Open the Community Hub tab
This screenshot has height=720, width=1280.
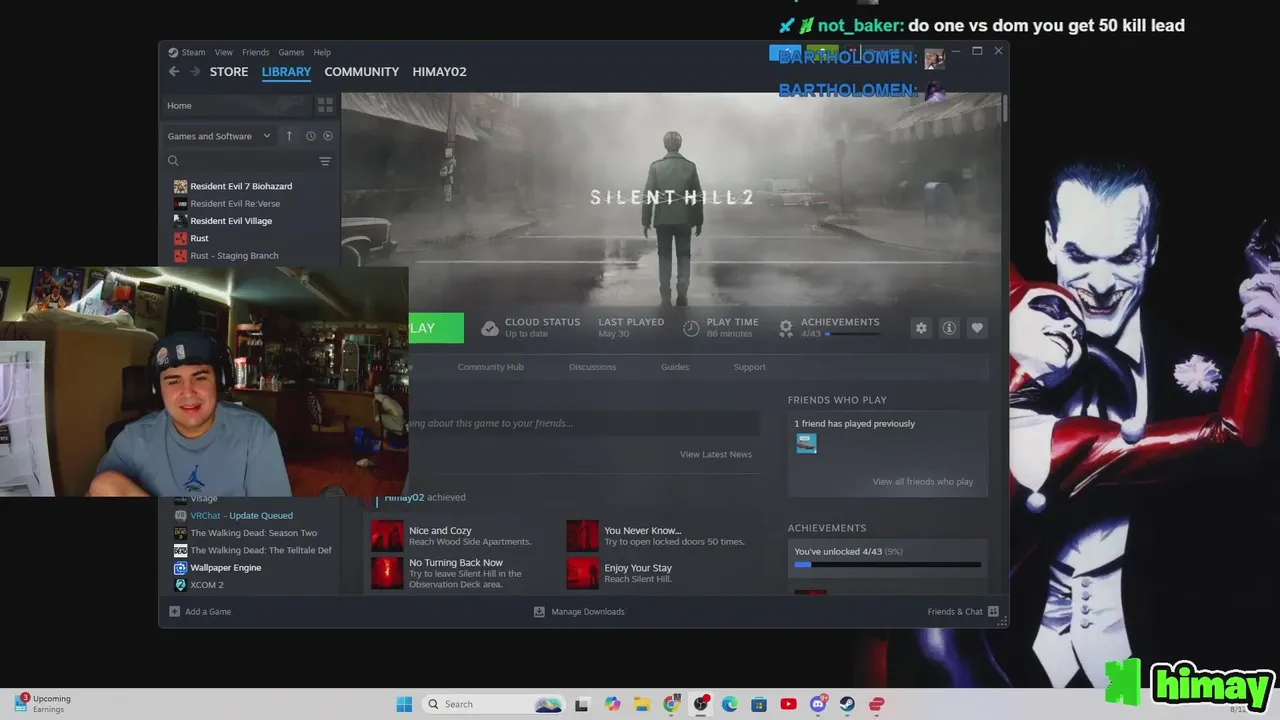(491, 367)
